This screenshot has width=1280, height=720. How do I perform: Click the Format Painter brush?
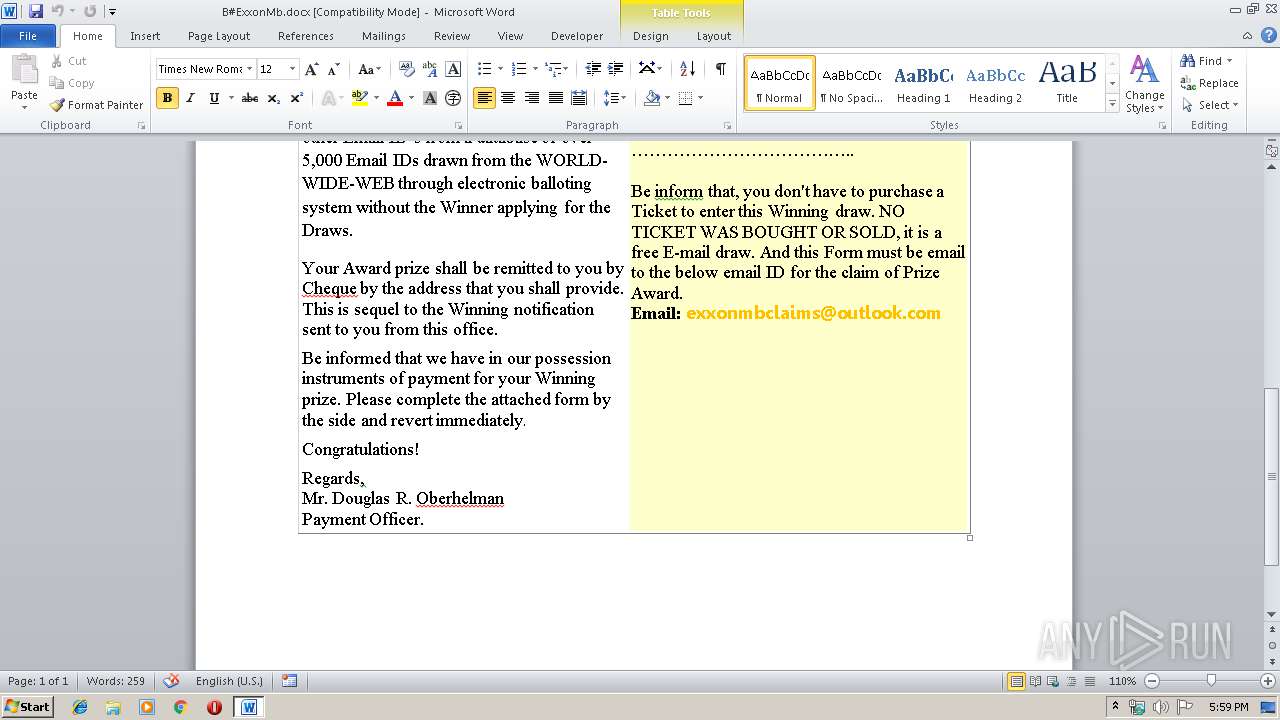[x=57, y=105]
